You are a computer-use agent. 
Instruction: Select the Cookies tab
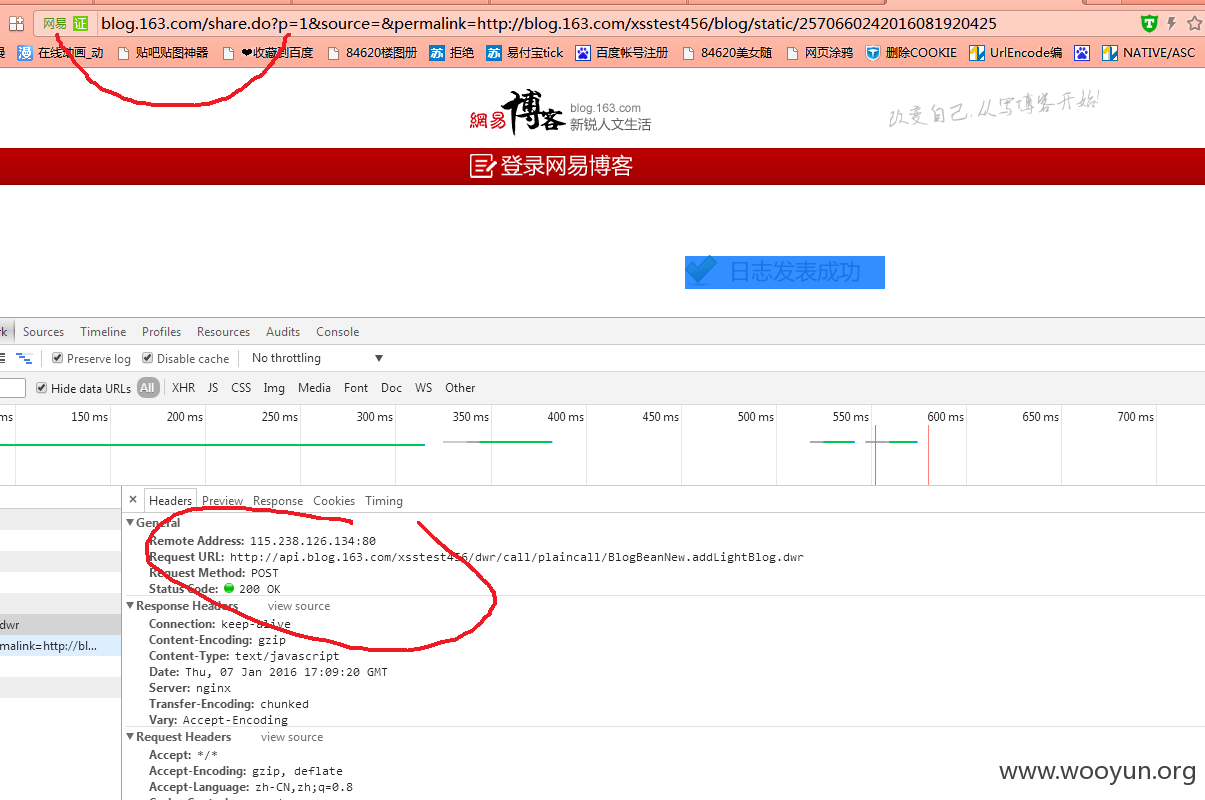point(334,501)
